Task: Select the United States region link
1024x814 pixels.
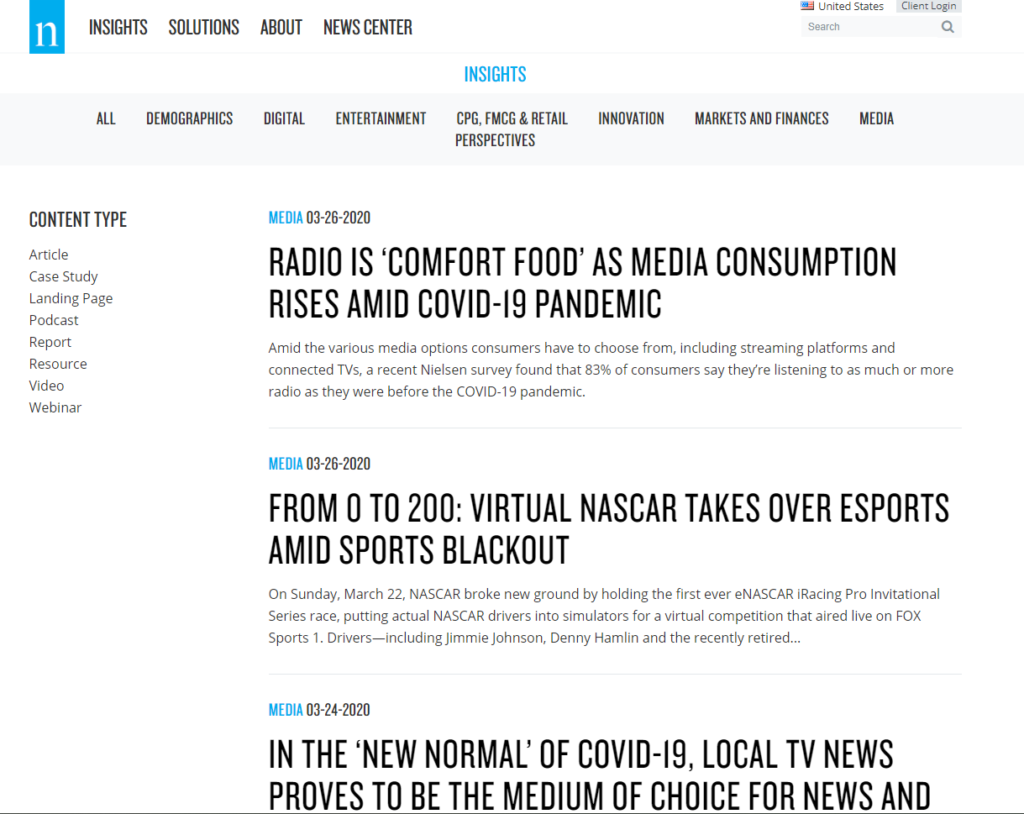Action: (x=850, y=6)
